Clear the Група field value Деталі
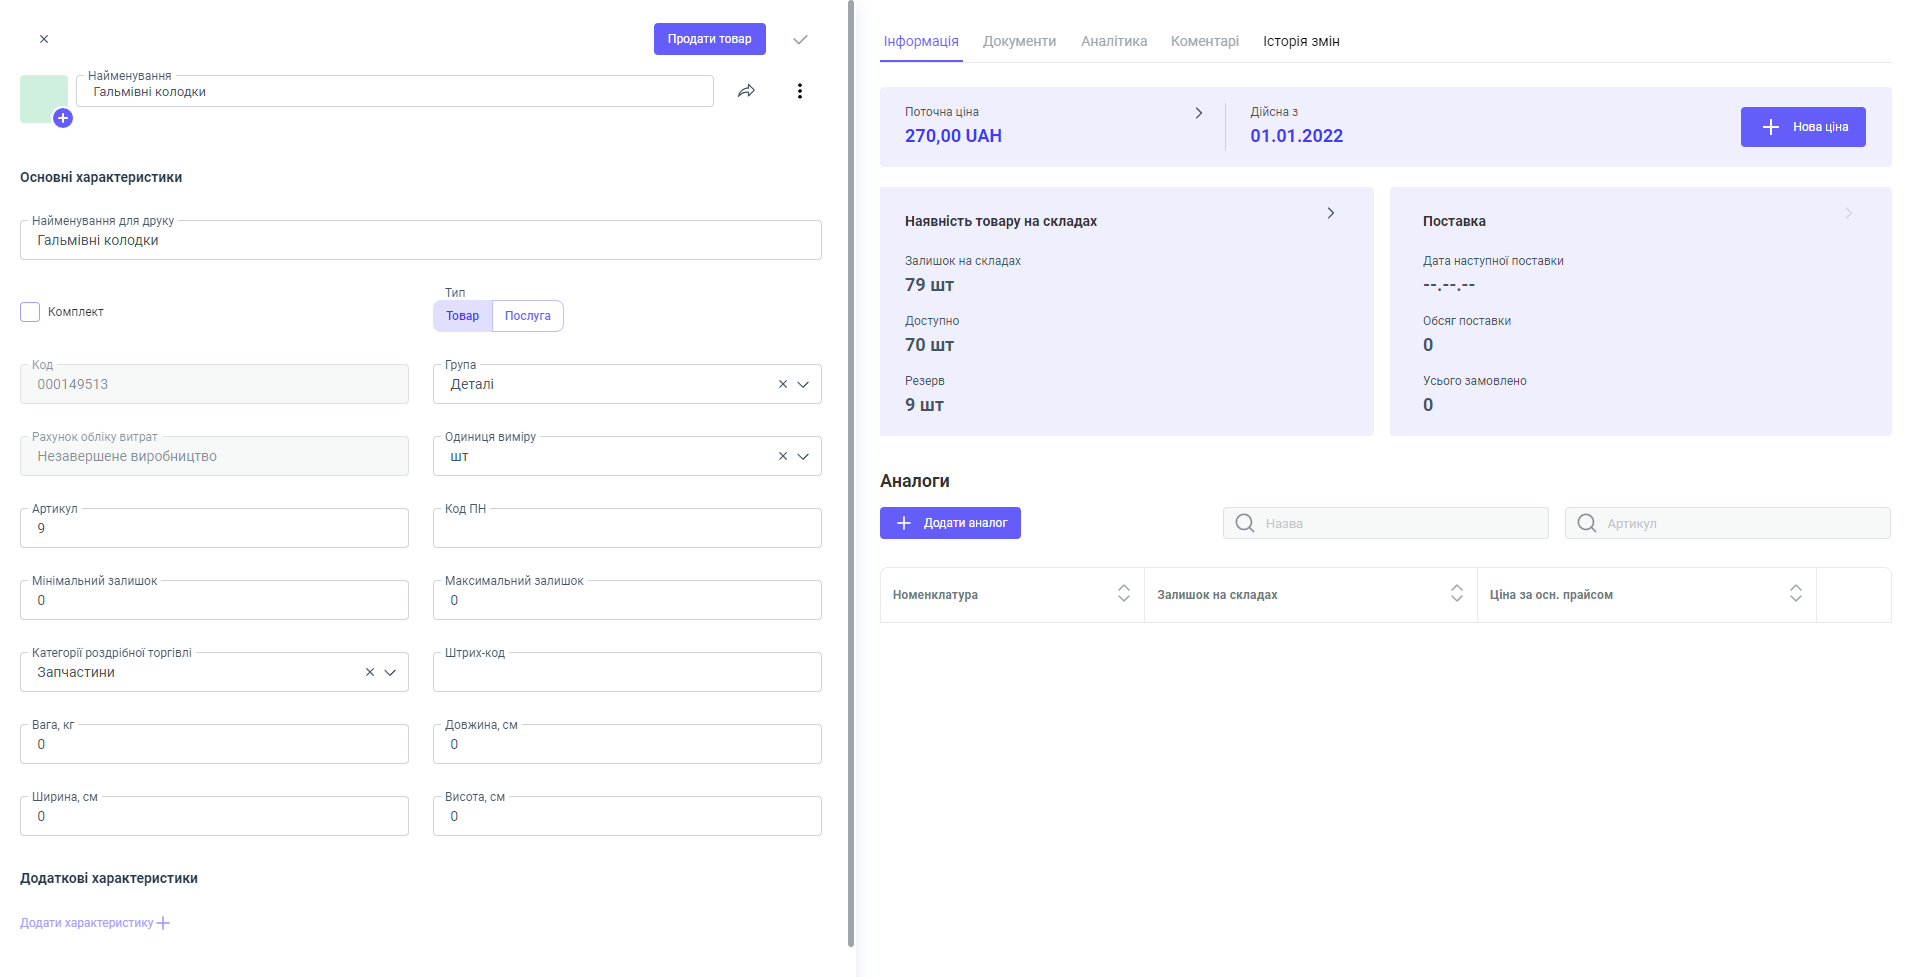The height and width of the screenshot is (977, 1912). pyautogui.click(x=783, y=384)
